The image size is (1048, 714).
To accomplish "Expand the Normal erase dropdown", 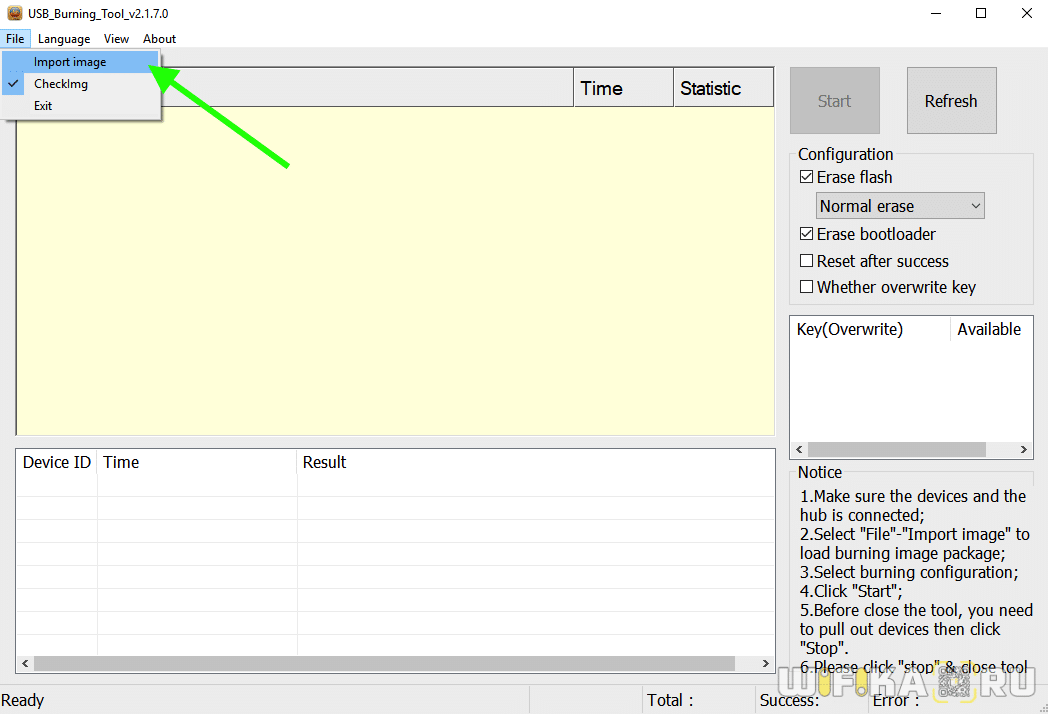I will click(x=900, y=206).
